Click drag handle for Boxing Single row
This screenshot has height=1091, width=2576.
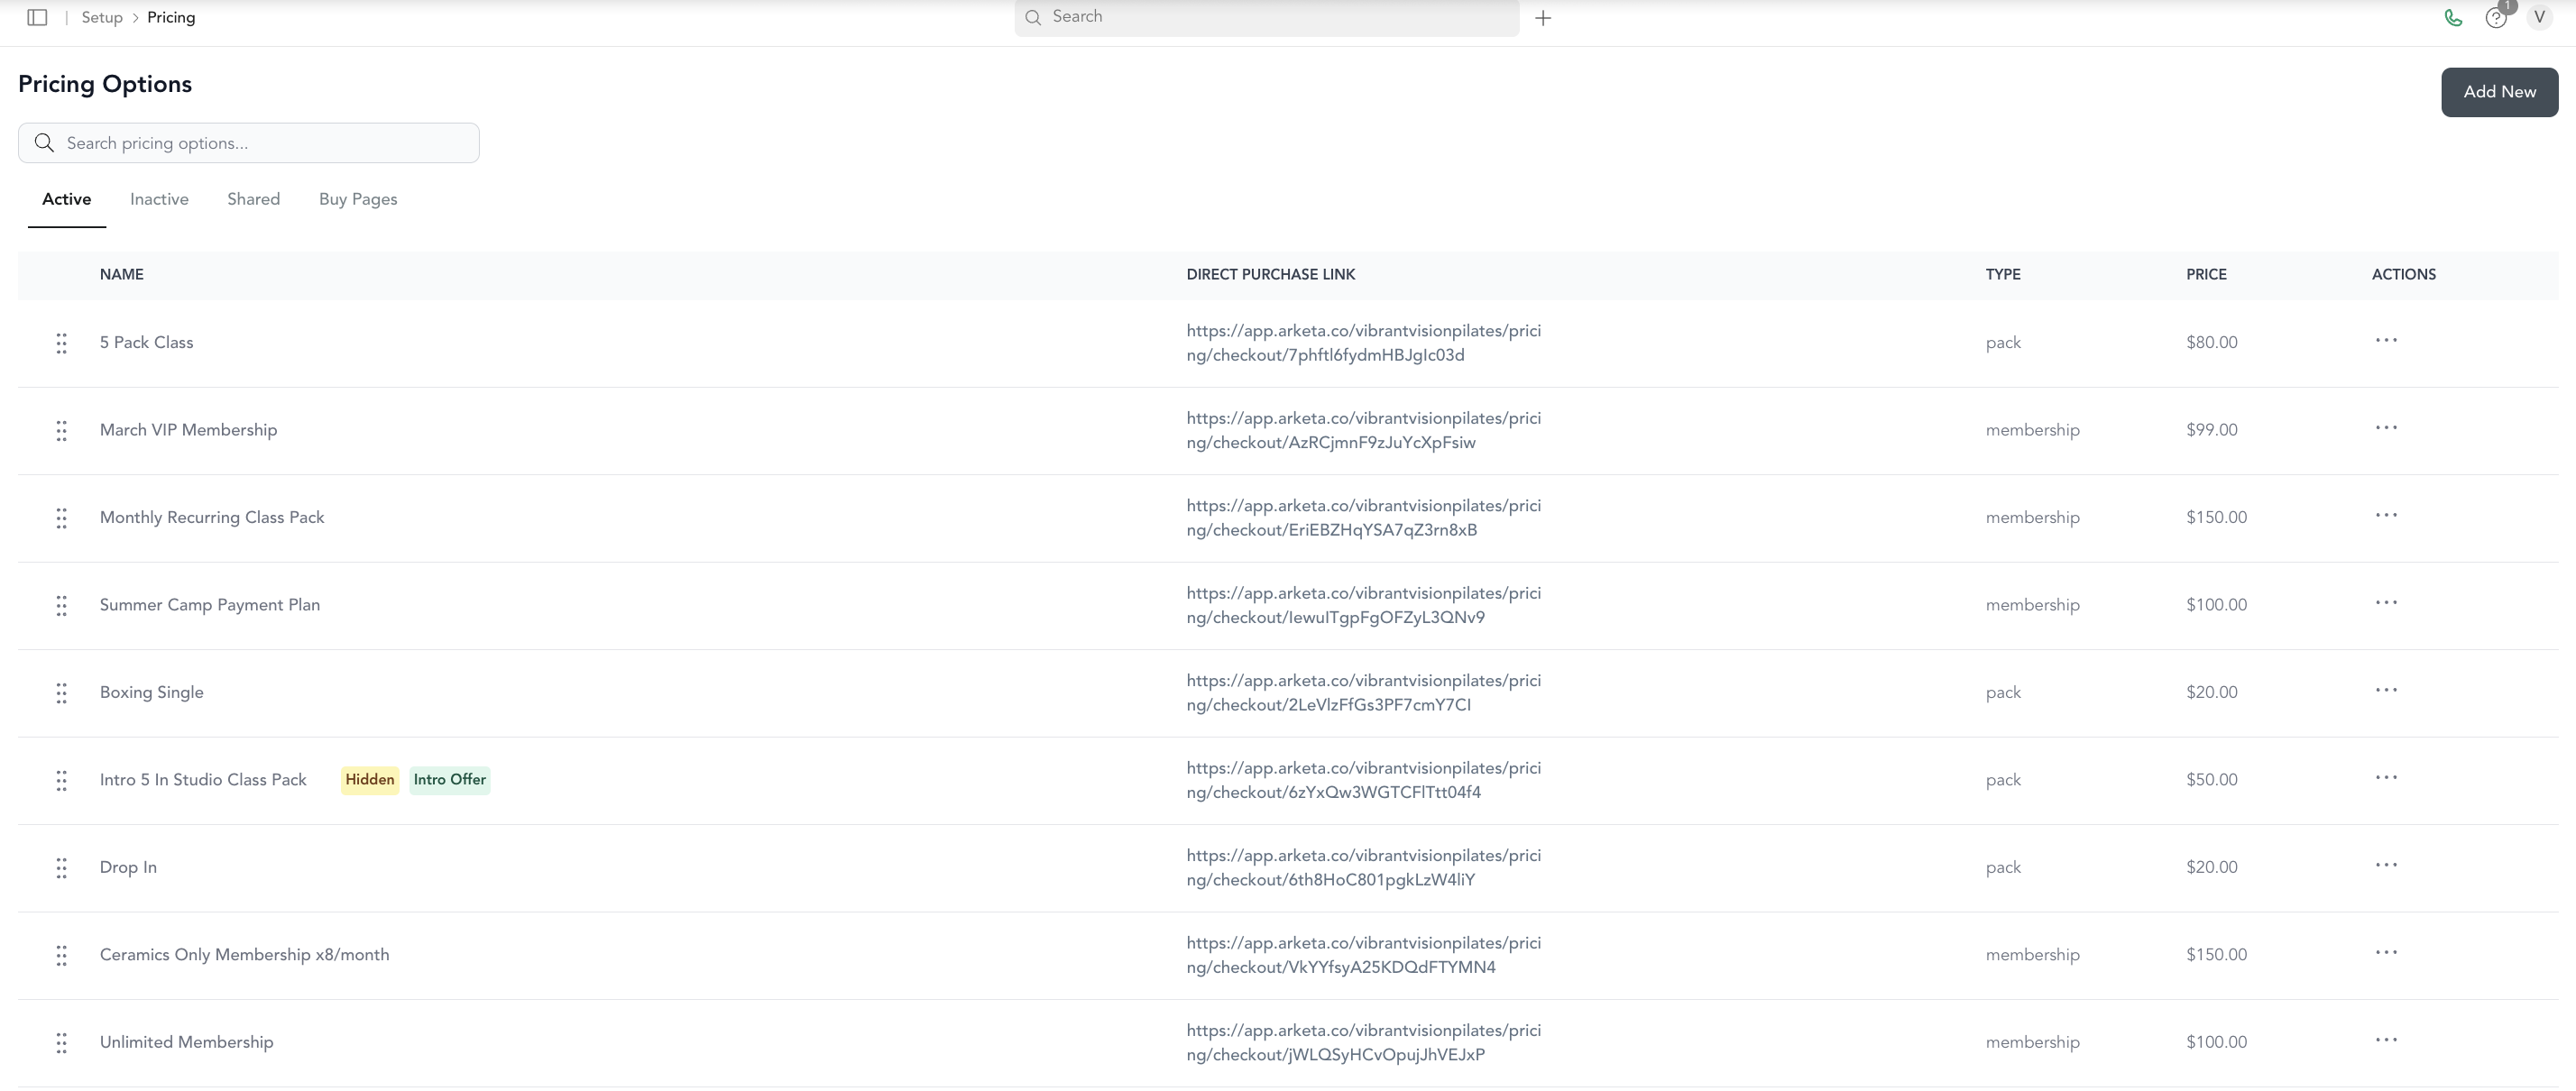tap(61, 693)
